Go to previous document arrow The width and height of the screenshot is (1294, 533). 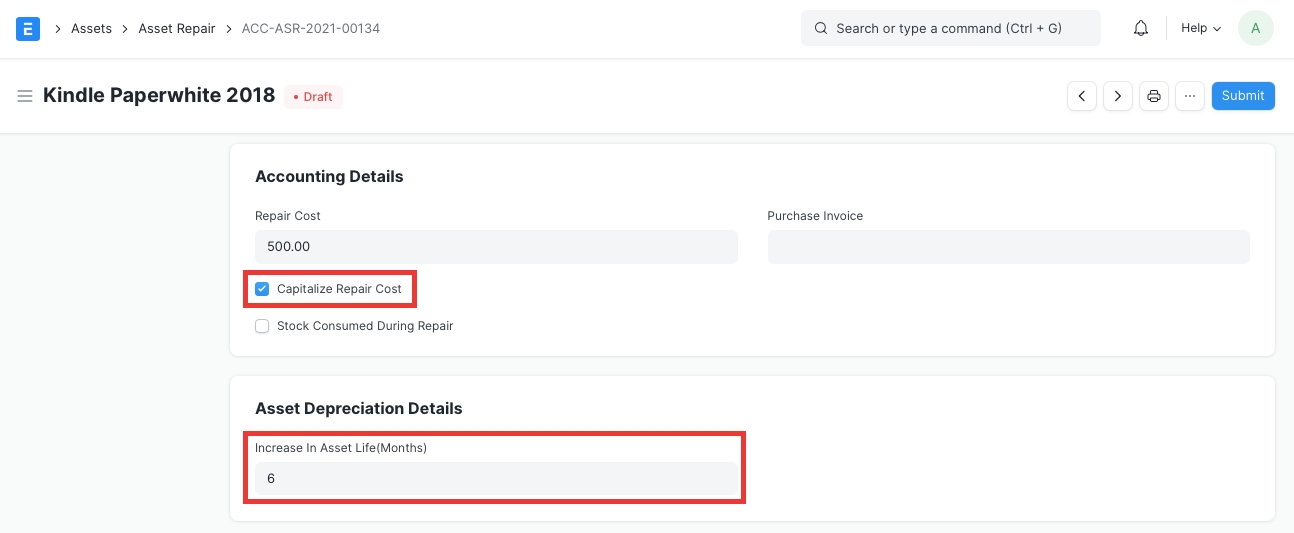click(1081, 96)
